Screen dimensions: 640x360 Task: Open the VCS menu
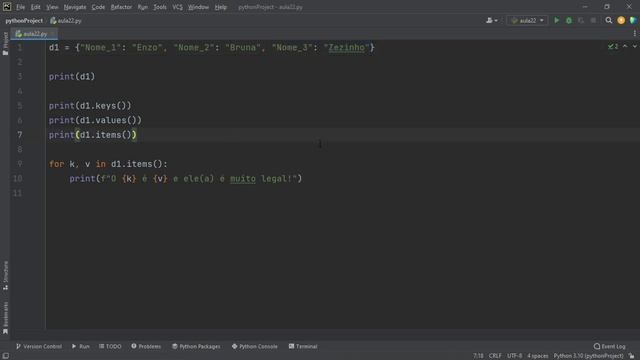tap(177, 7)
